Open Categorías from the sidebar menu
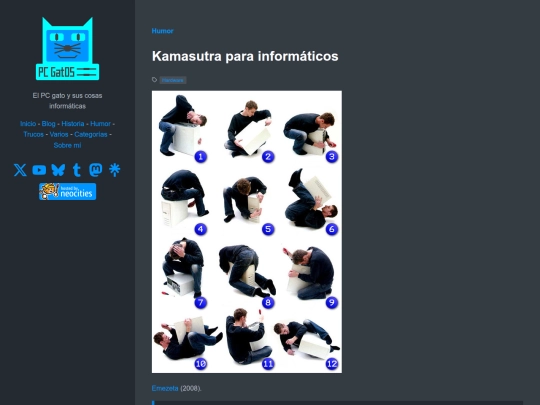540x405 pixels. 91,134
